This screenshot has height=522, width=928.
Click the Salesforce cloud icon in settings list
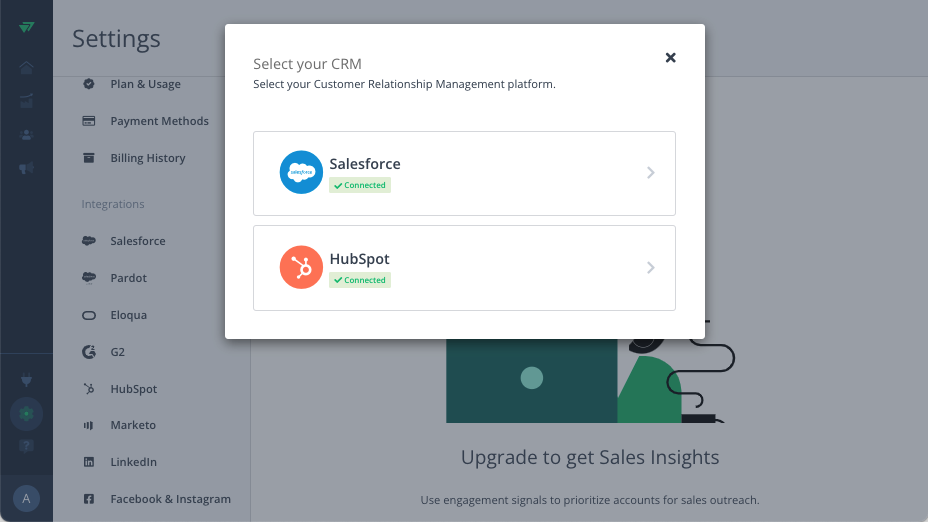point(89,241)
